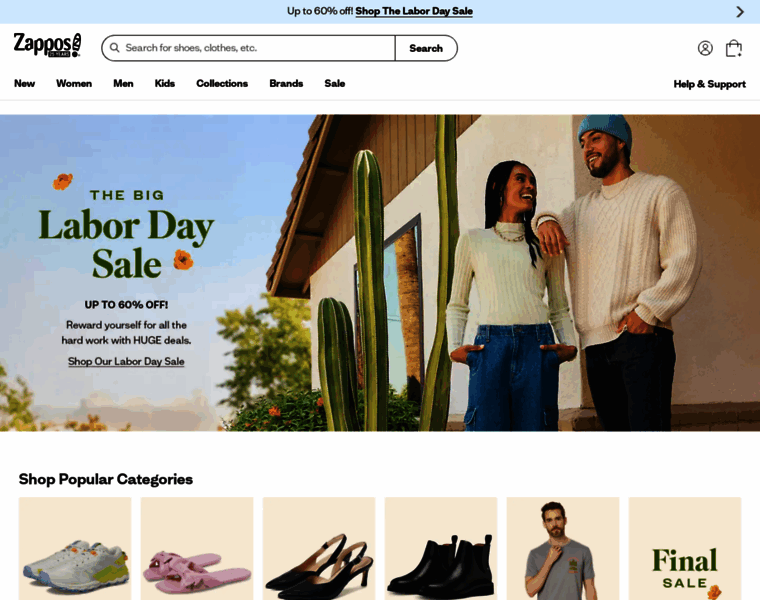Open Help & Support
Viewport: 760px width, 600px height.
tap(710, 84)
